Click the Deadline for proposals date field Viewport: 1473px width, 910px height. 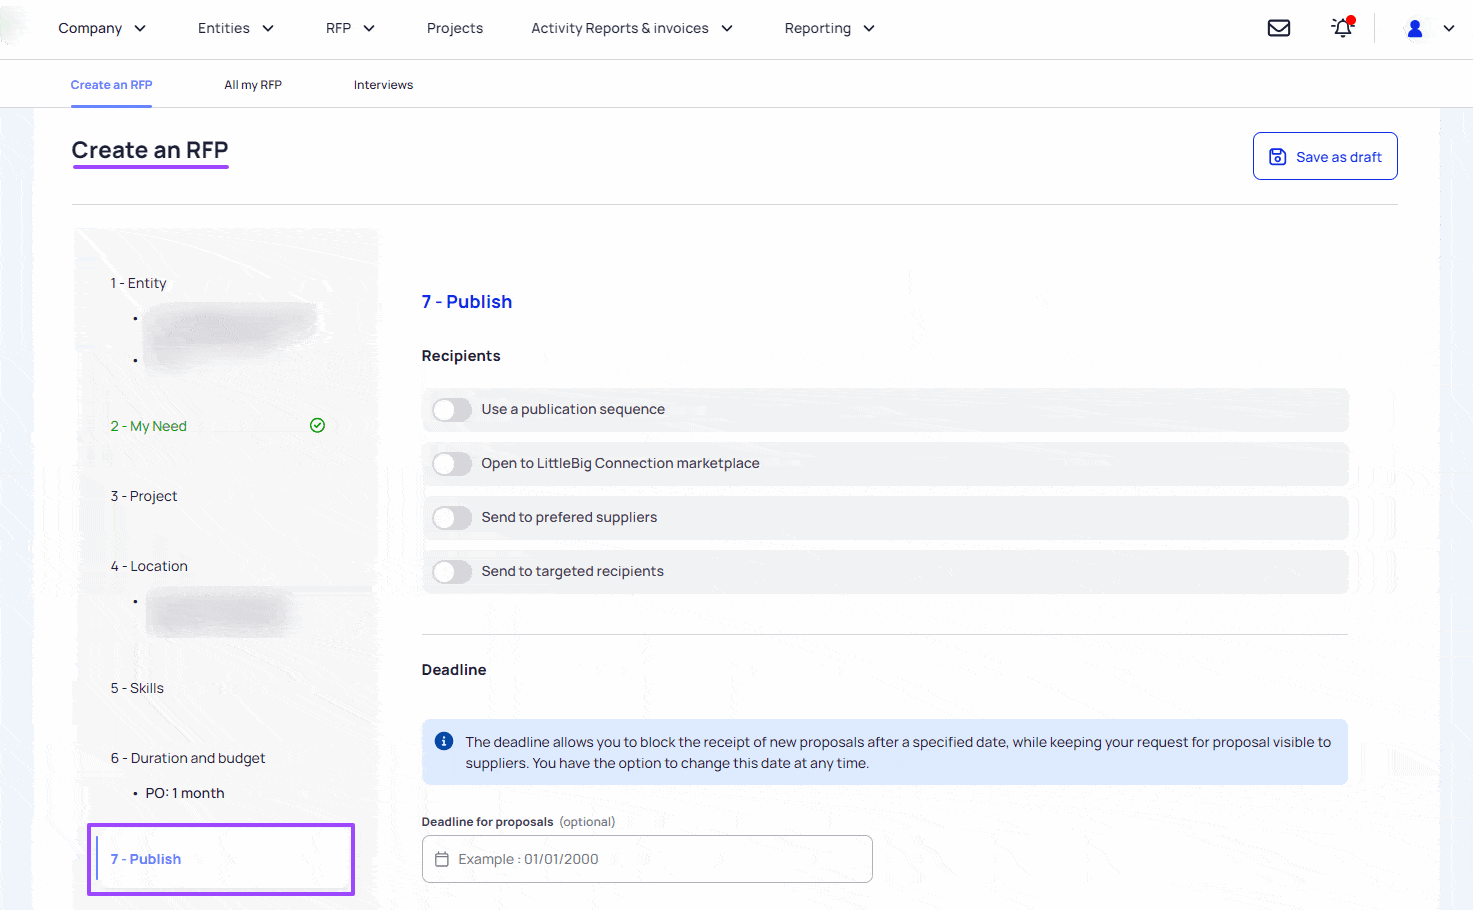pyautogui.click(x=647, y=859)
